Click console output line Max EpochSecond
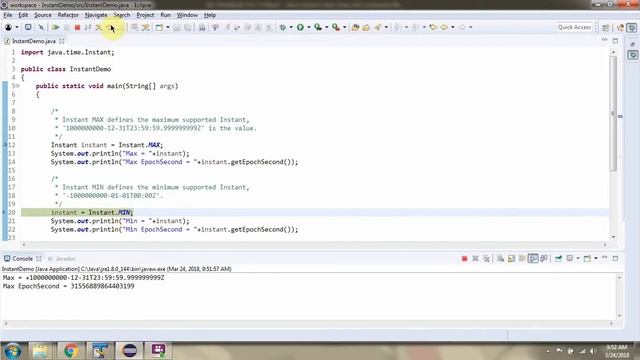This screenshot has width=640, height=360. click(68, 286)
